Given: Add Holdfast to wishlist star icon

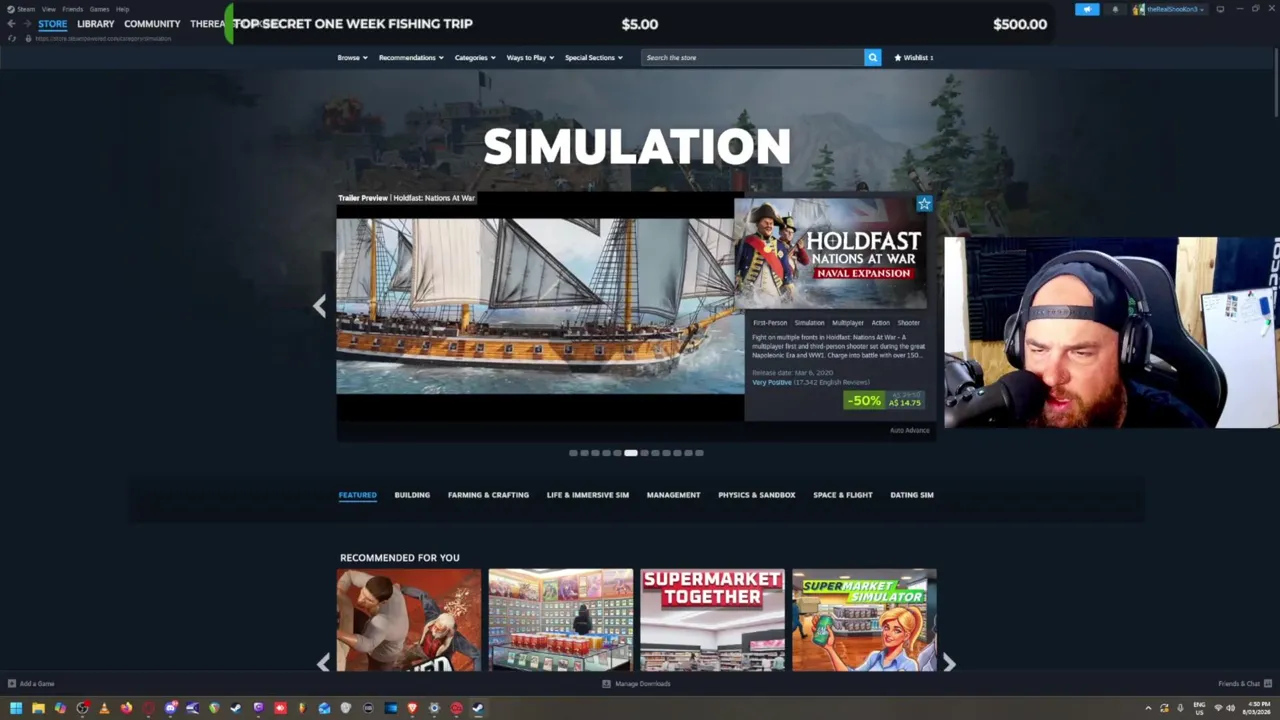Looking at the screenshot, I should (x=924, y=204).
